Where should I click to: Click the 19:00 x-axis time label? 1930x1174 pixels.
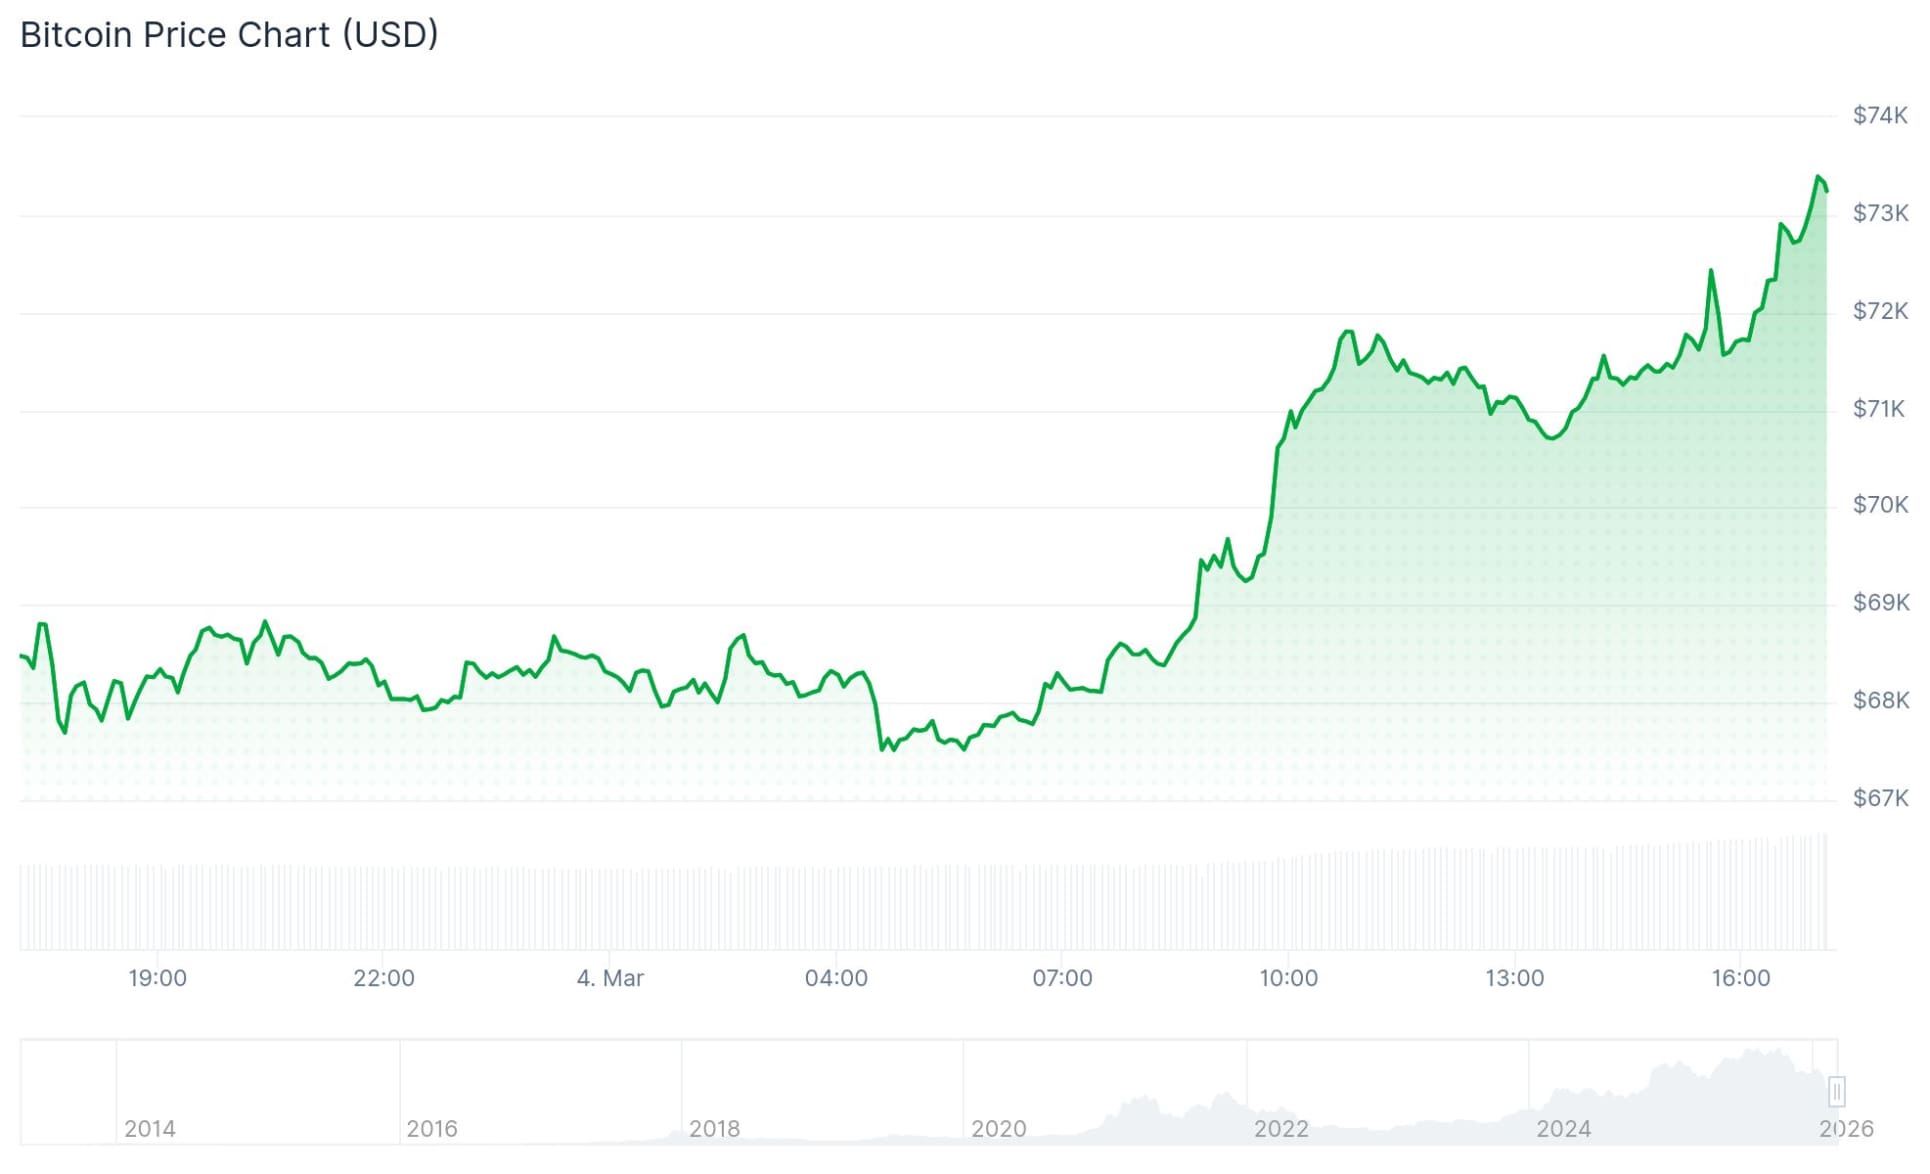157,978
